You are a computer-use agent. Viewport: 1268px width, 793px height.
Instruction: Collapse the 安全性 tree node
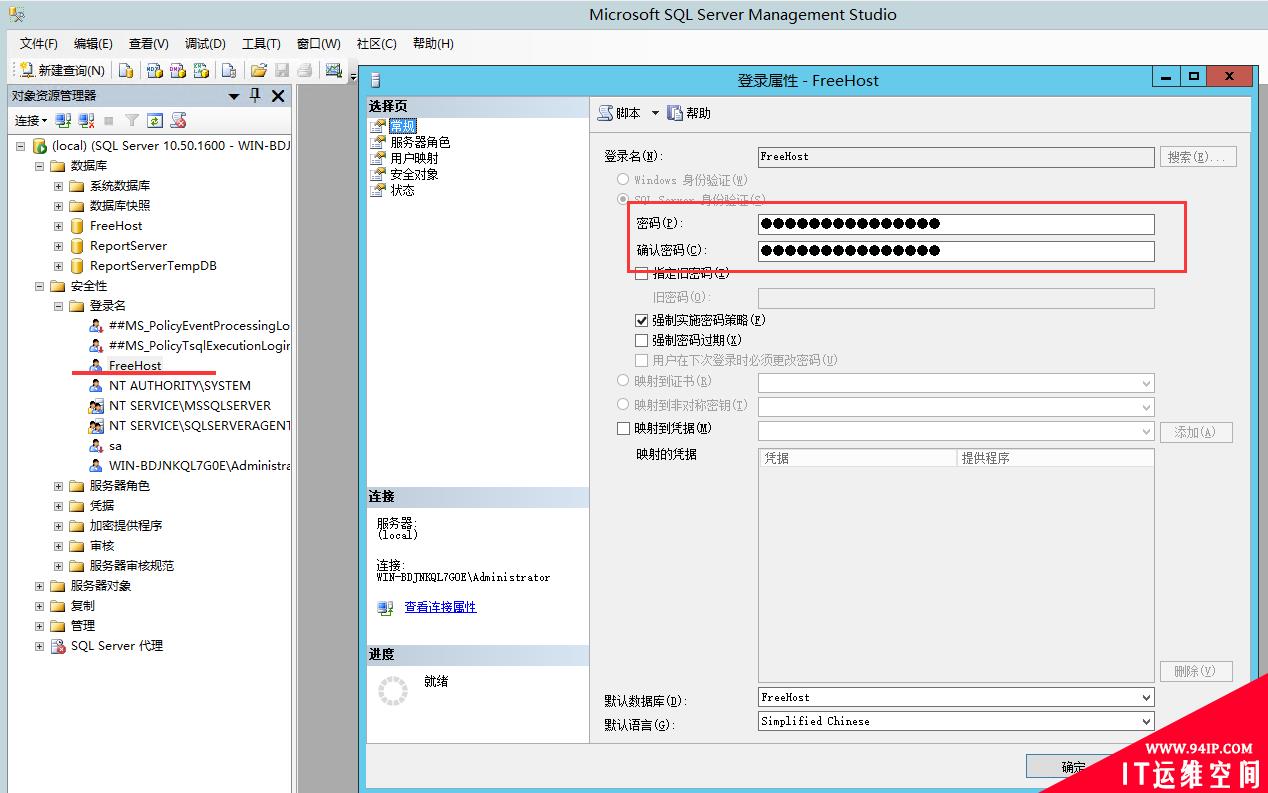pyautogui.click(x=40, y=286)
